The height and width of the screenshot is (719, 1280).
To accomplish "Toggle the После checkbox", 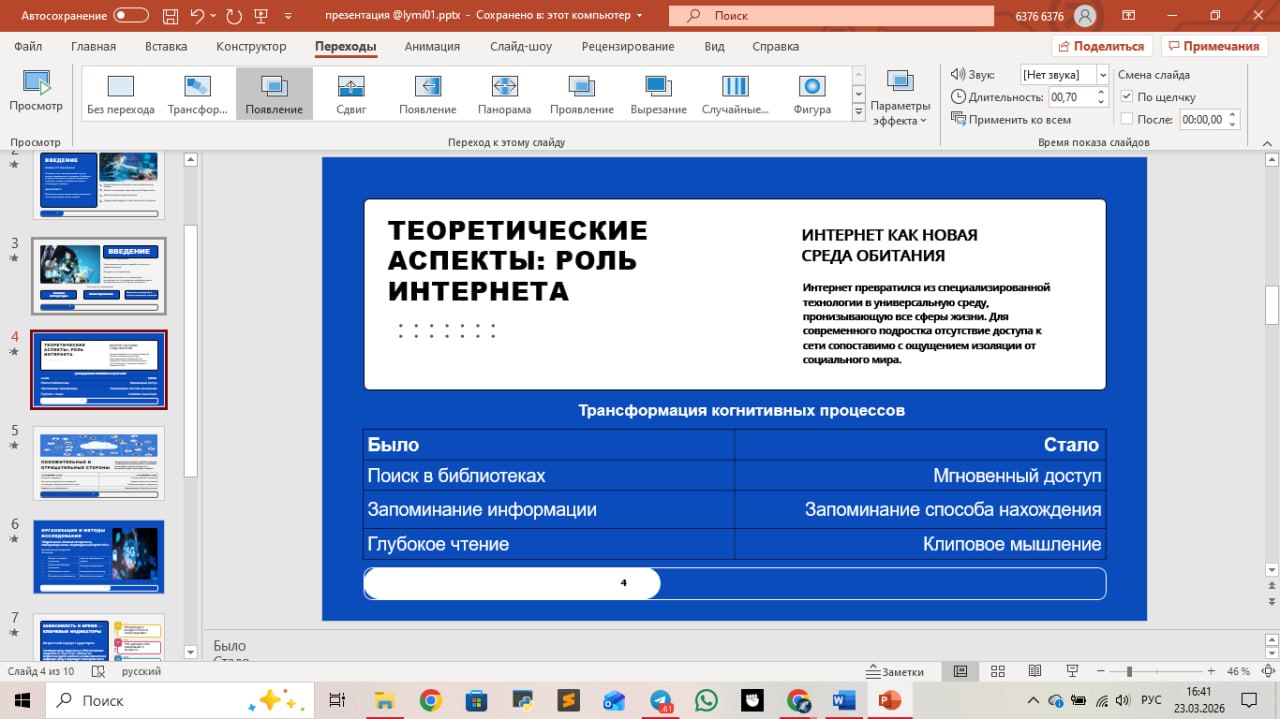I will coord(1127,119).
